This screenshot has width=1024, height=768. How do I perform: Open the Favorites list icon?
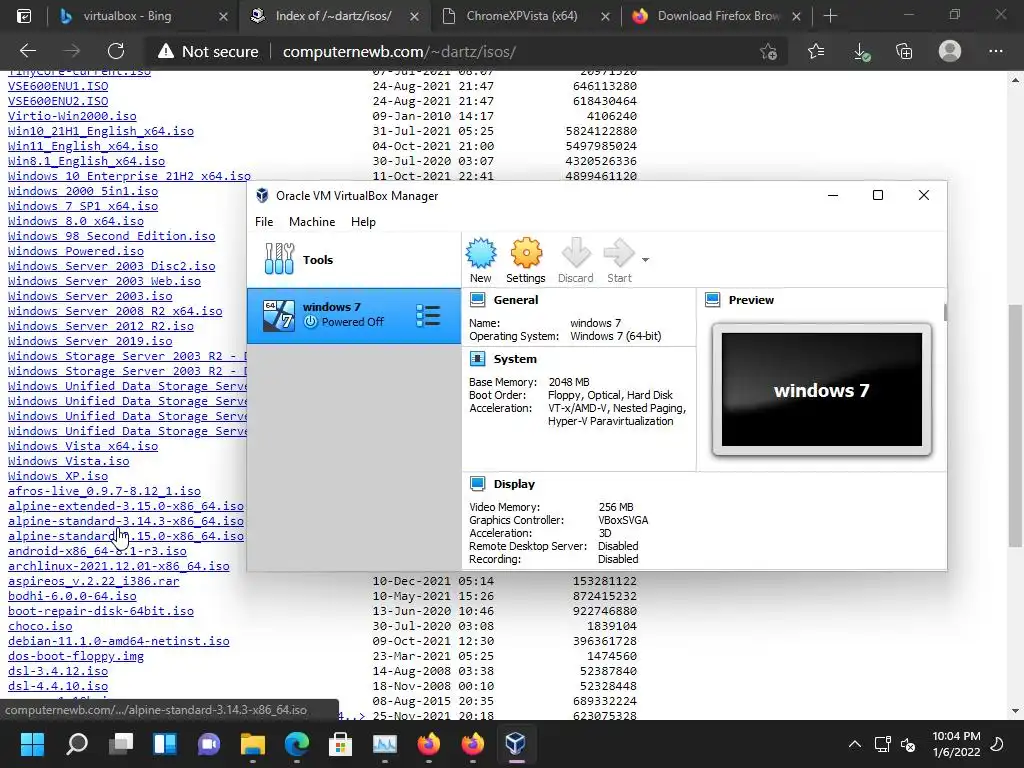coord(816,51)
